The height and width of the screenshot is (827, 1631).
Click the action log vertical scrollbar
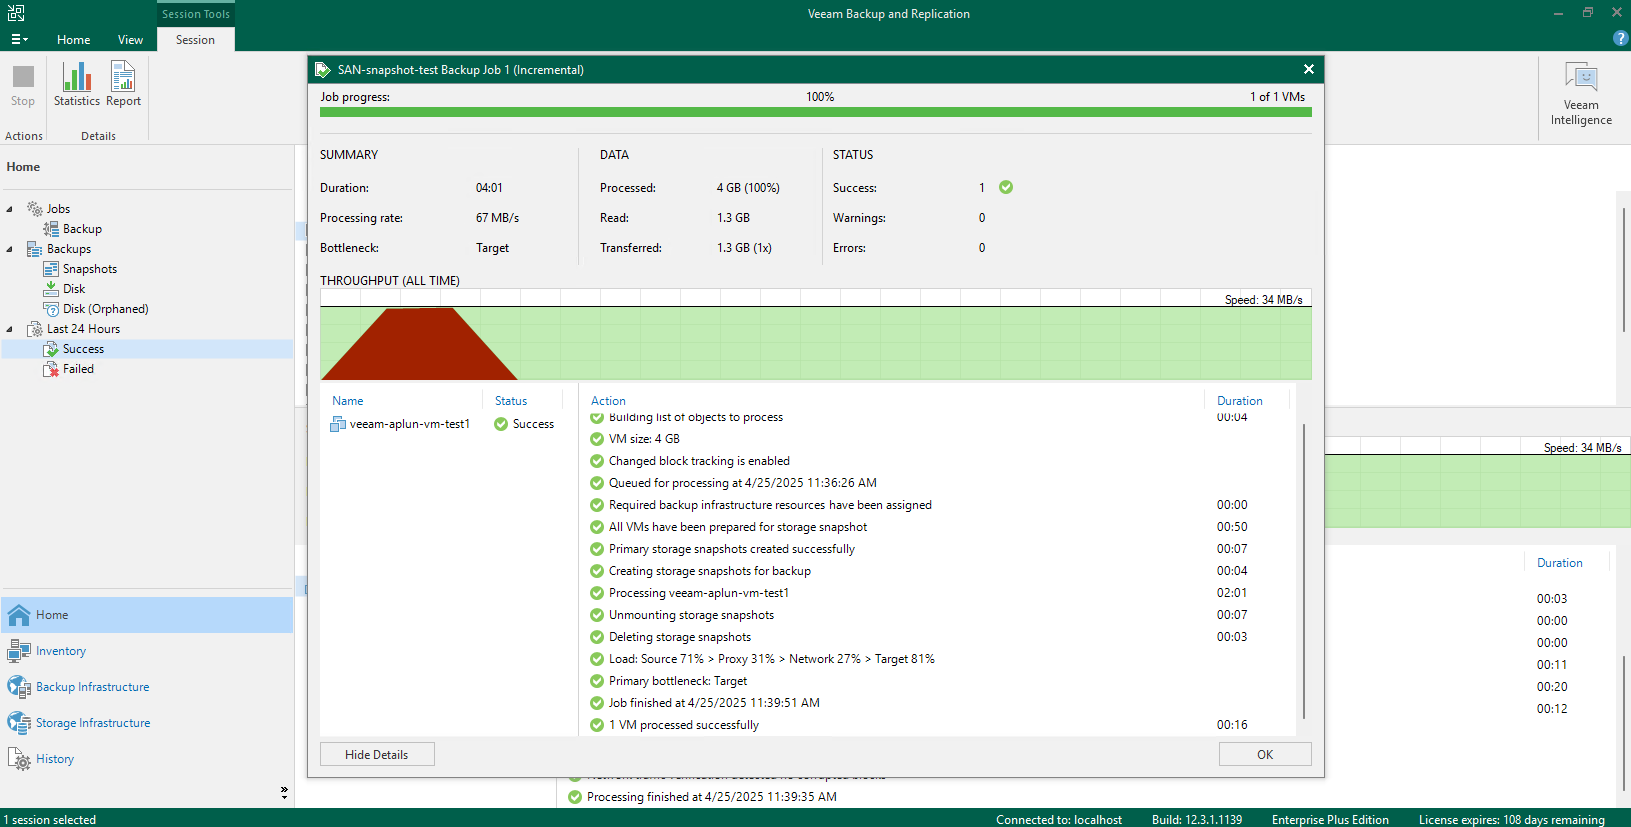click(1304, 570)
